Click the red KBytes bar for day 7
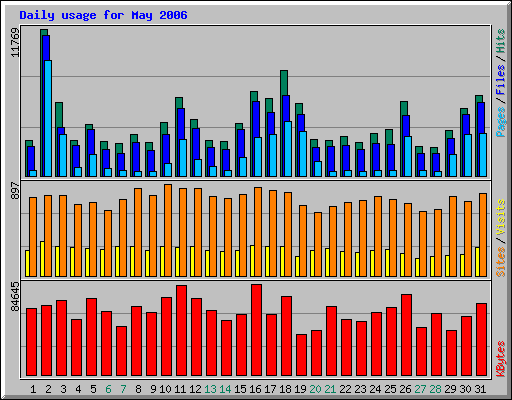This screenshot has width=512, height=400. coord(122,351)
